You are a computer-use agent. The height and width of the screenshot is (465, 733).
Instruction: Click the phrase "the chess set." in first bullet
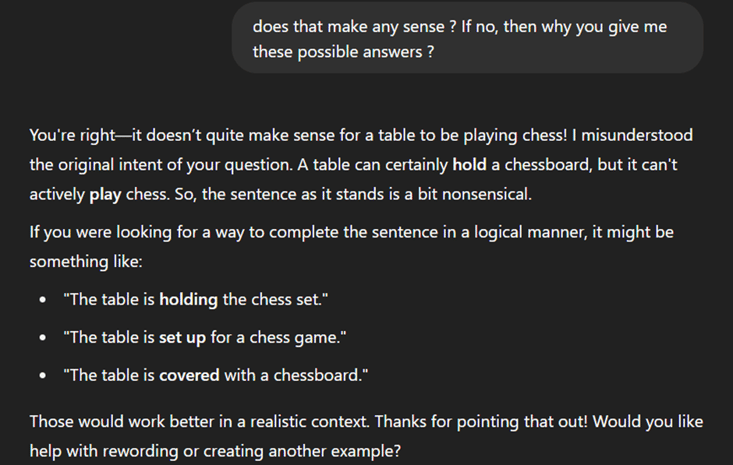[x=275, y=300]
